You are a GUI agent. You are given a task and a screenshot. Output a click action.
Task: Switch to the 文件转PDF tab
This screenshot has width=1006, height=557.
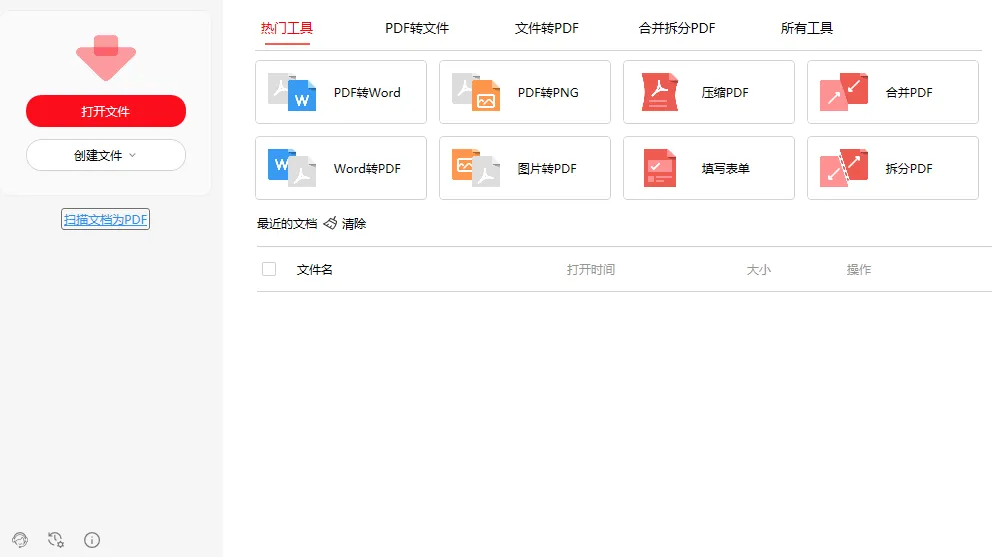(x=547, y=28)
